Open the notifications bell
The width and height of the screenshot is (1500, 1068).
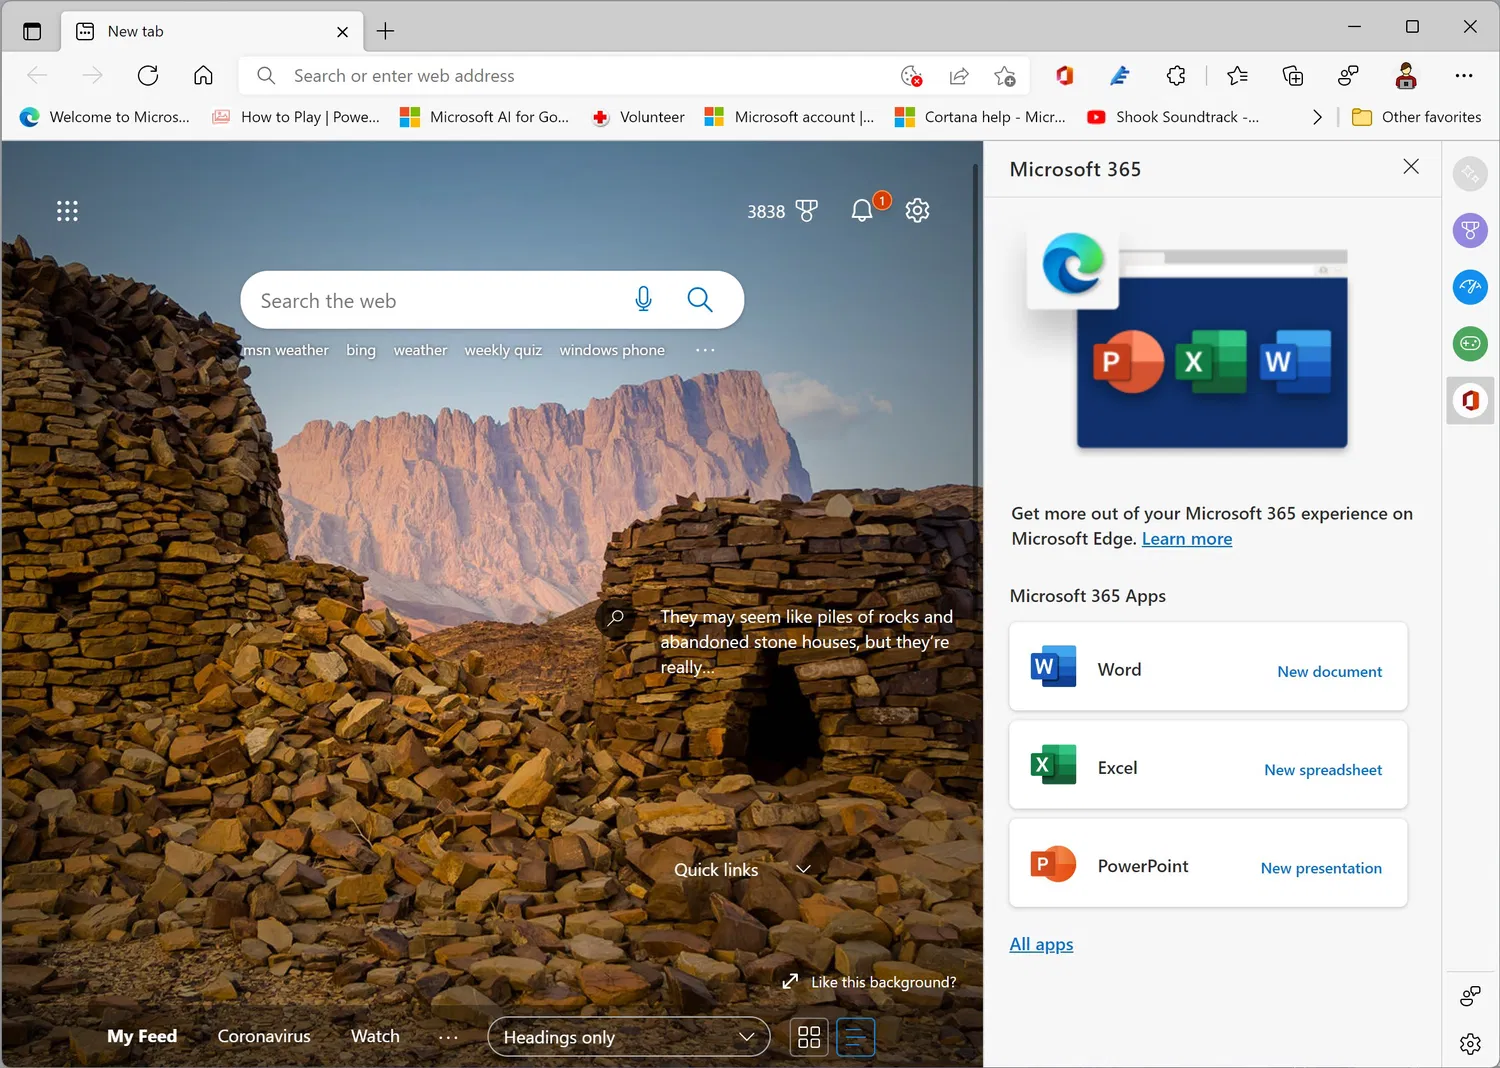pos(863,210)
